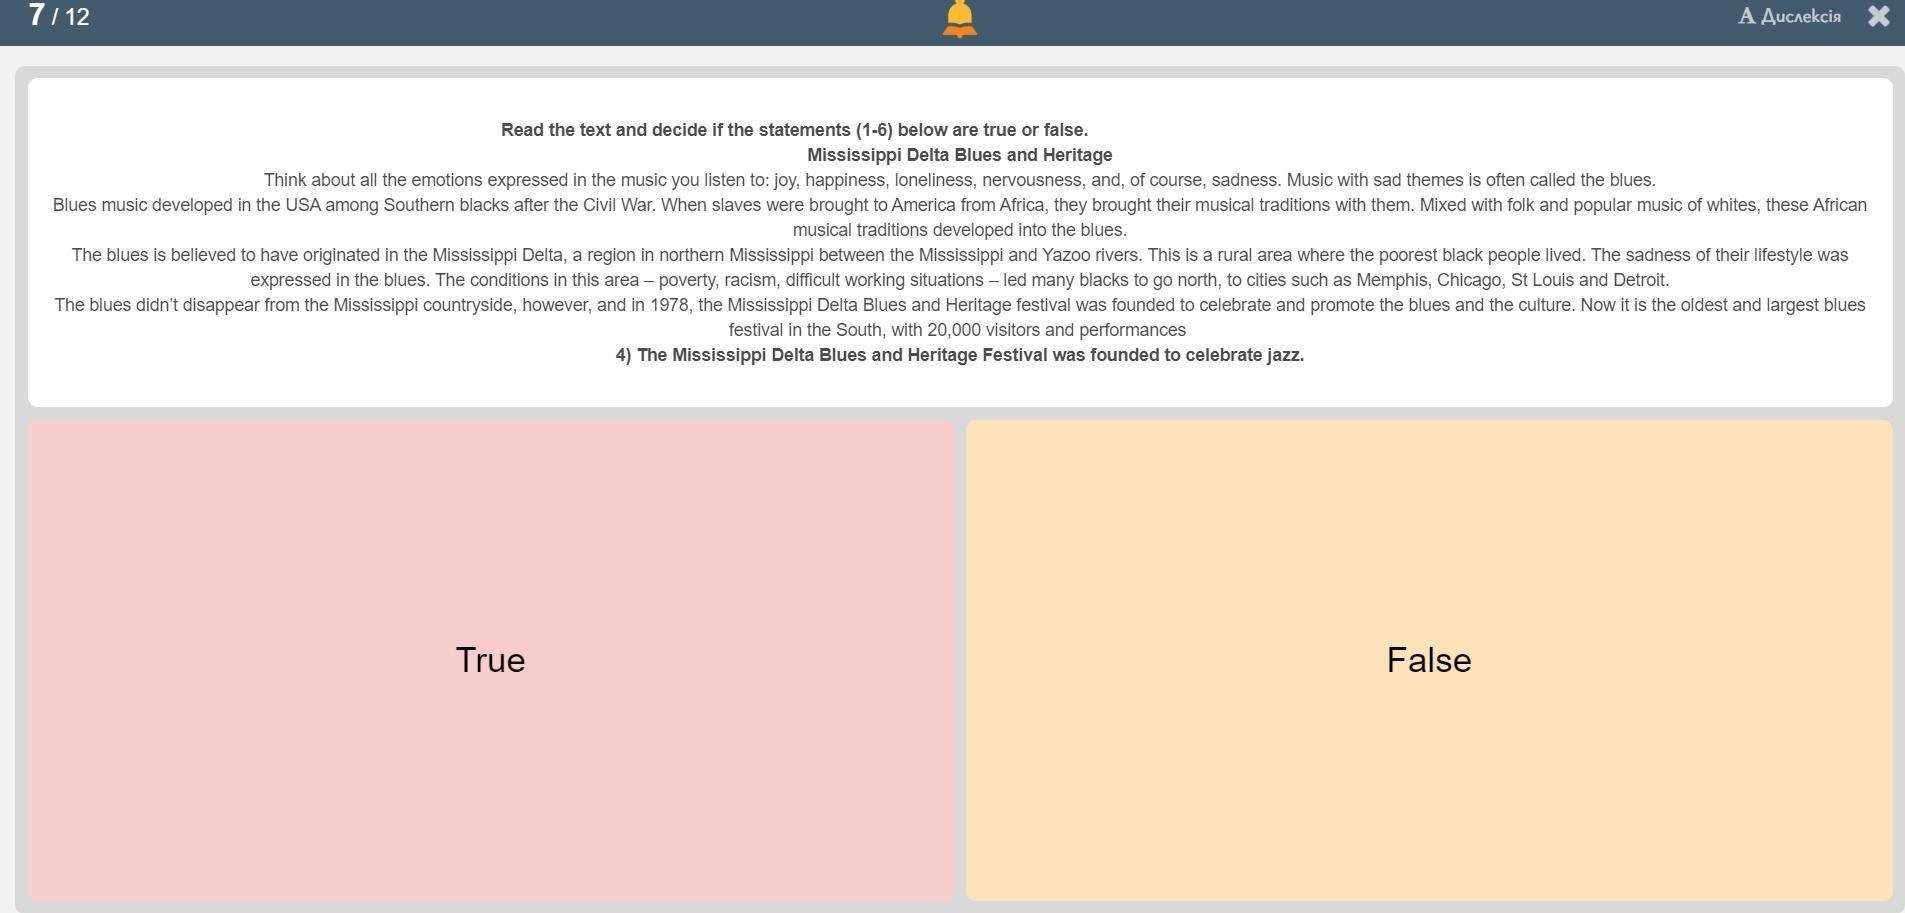Click the total question count 12
The image size is (1905, 913).
click(x=77, y=17)
